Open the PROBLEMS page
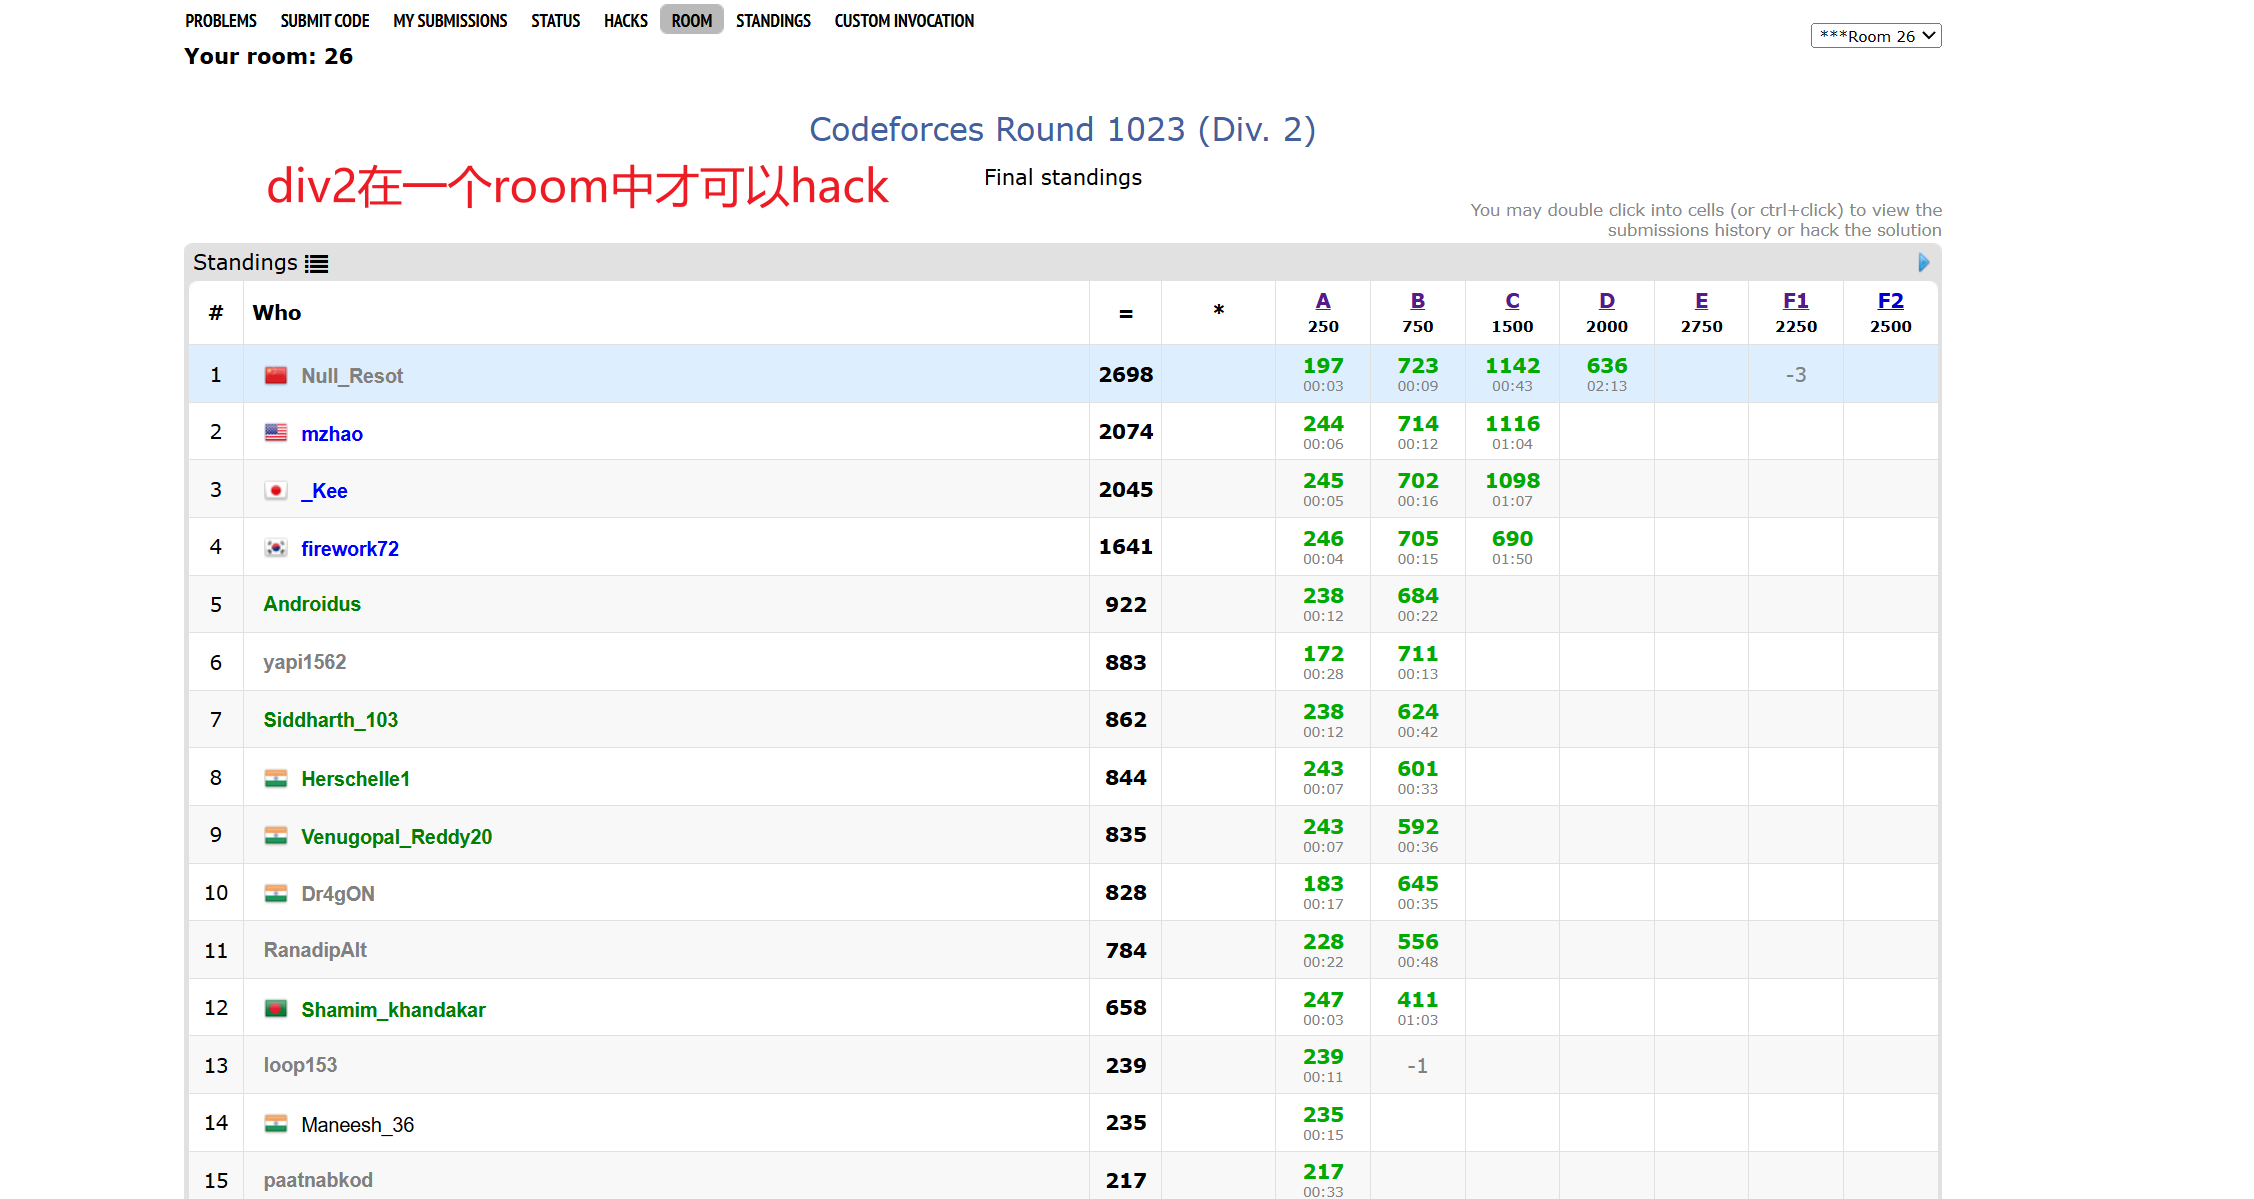The image size is (2254, 1199). 220,20
